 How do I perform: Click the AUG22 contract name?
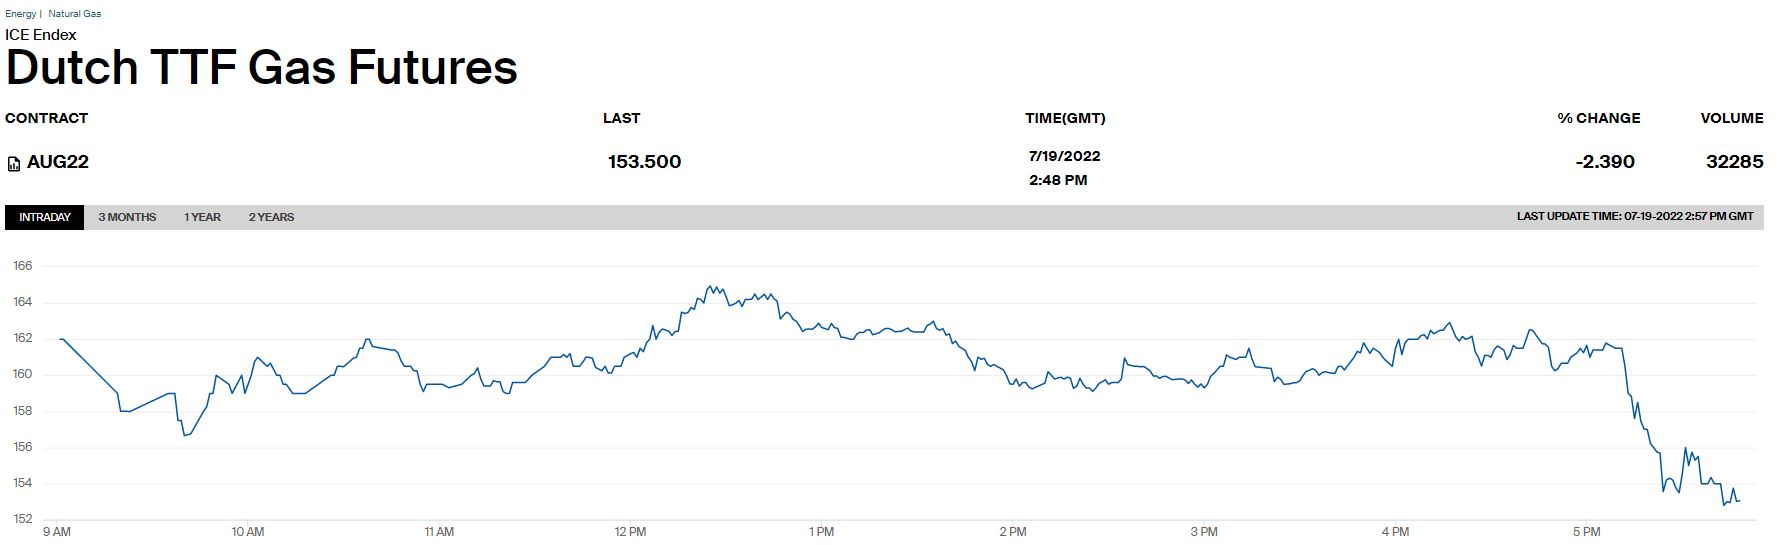[x=58, y=162]
